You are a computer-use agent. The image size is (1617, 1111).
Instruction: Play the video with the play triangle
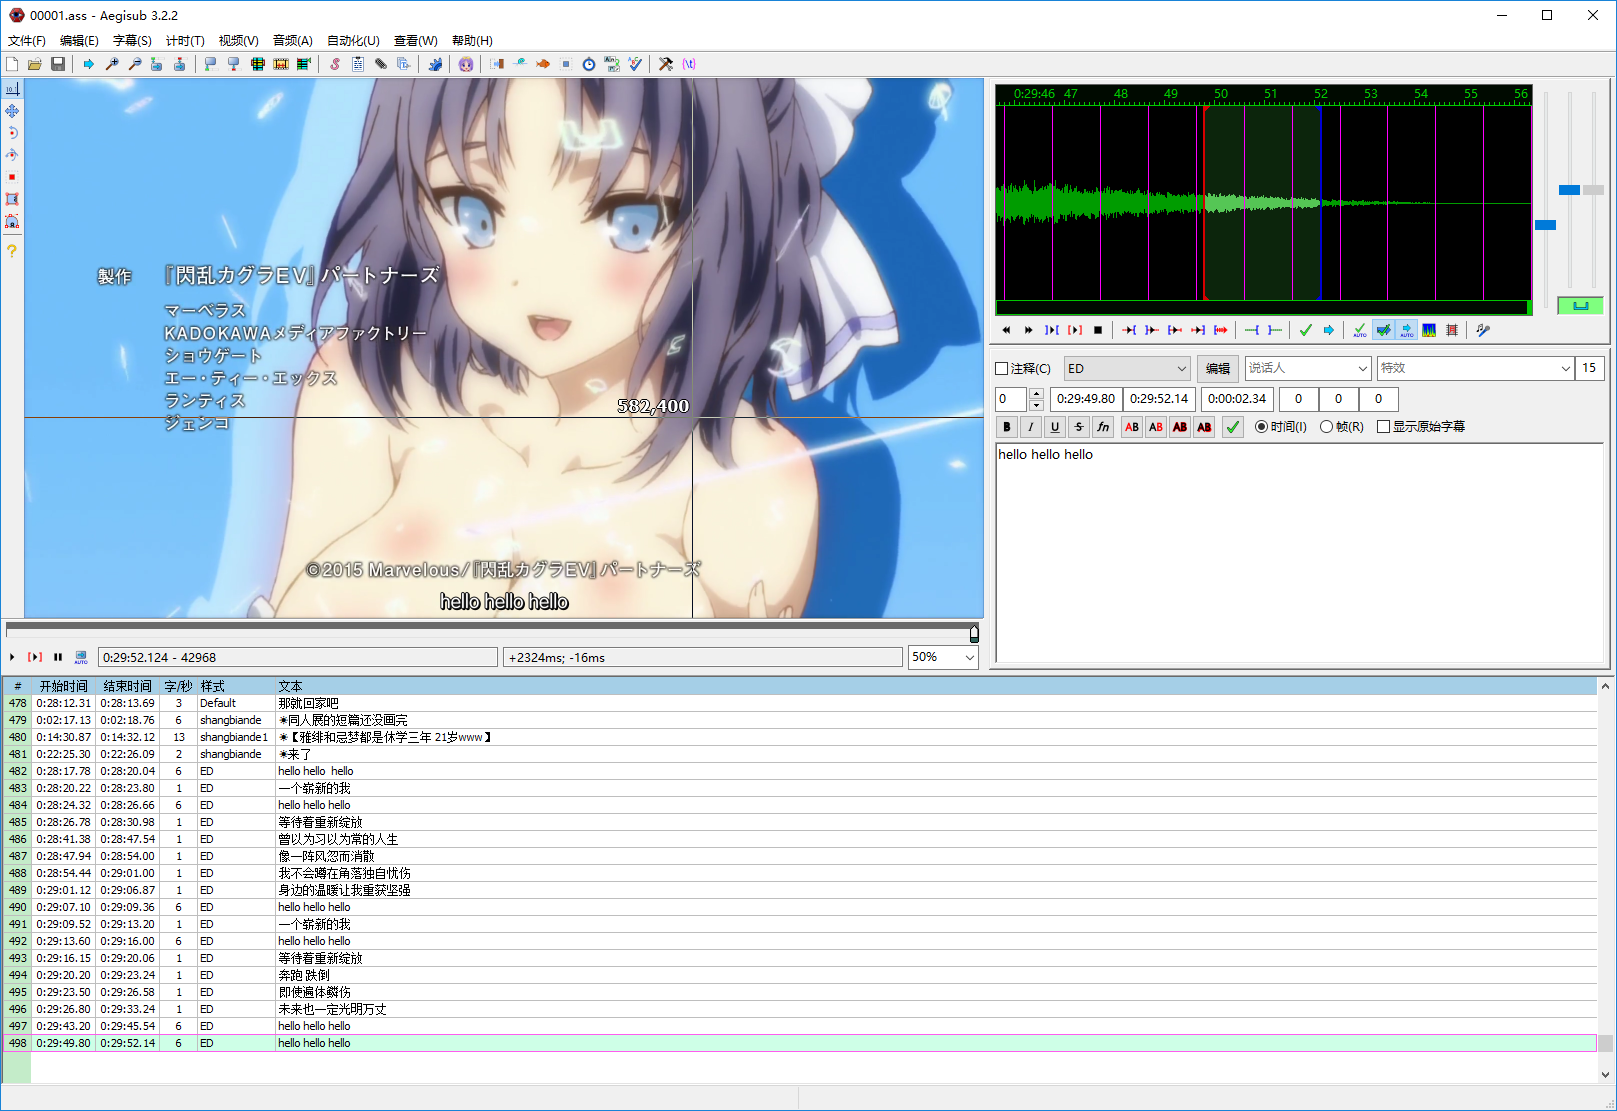(x=12, y=657)
